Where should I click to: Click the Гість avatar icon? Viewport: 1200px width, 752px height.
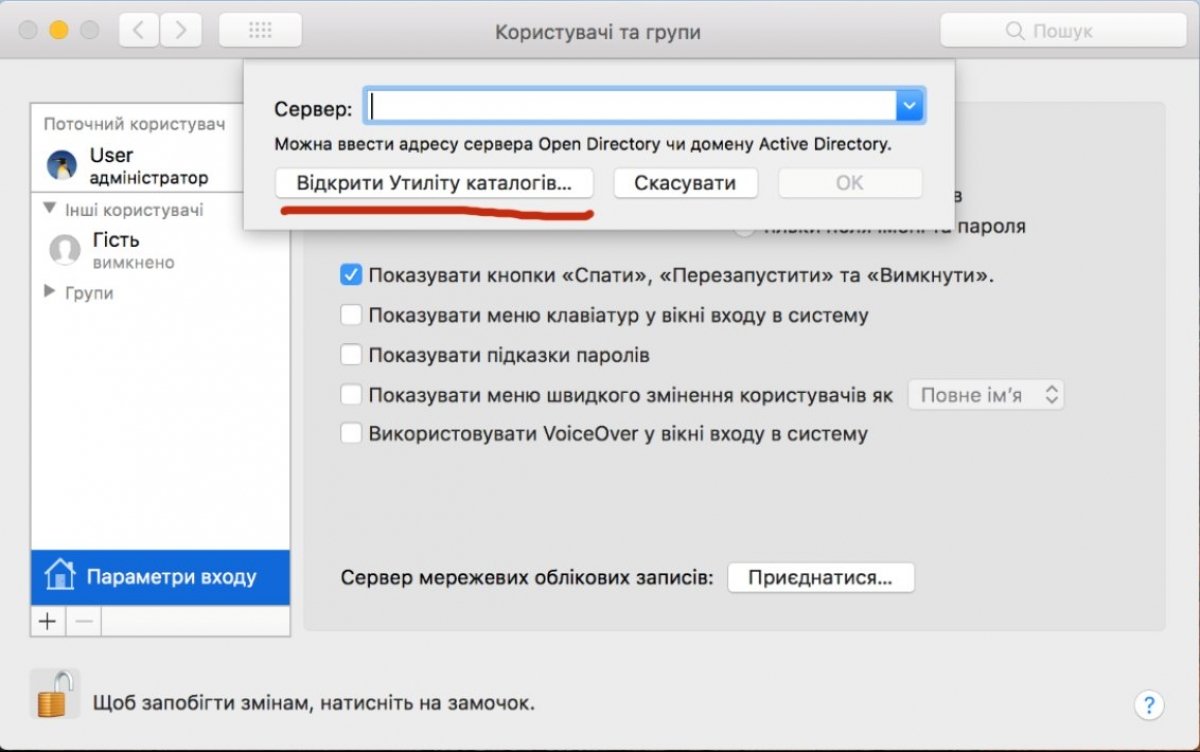64,250
